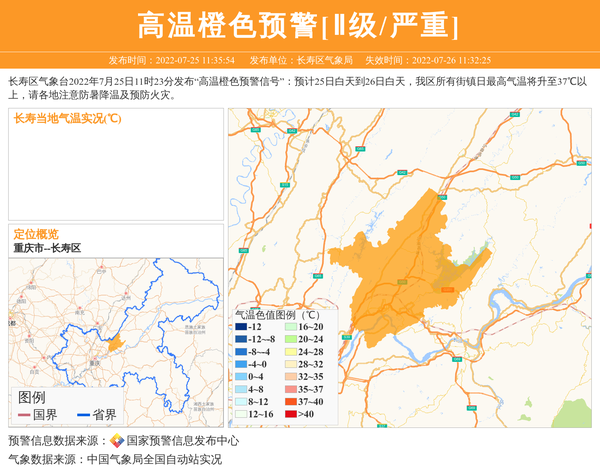Screen dimensions: 600x471
Task: Choose the yellow 24~28 legend swatch
Action: click(290, 352)
